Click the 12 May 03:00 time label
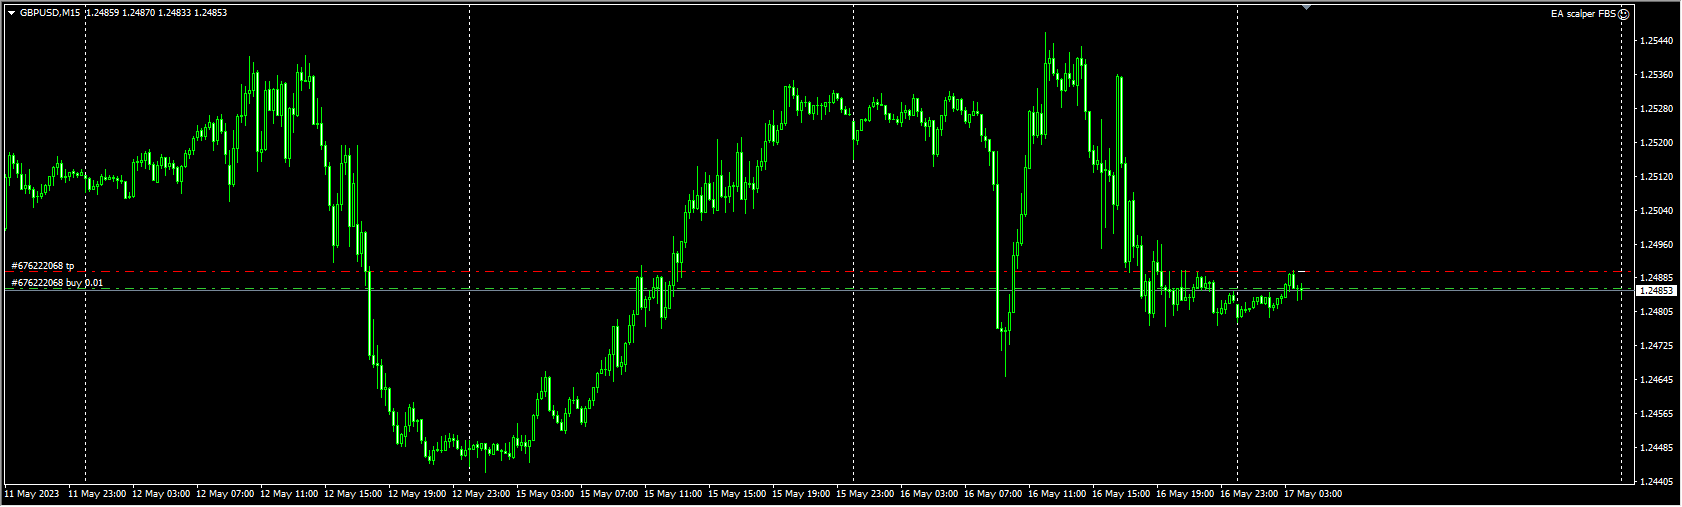 161,494
